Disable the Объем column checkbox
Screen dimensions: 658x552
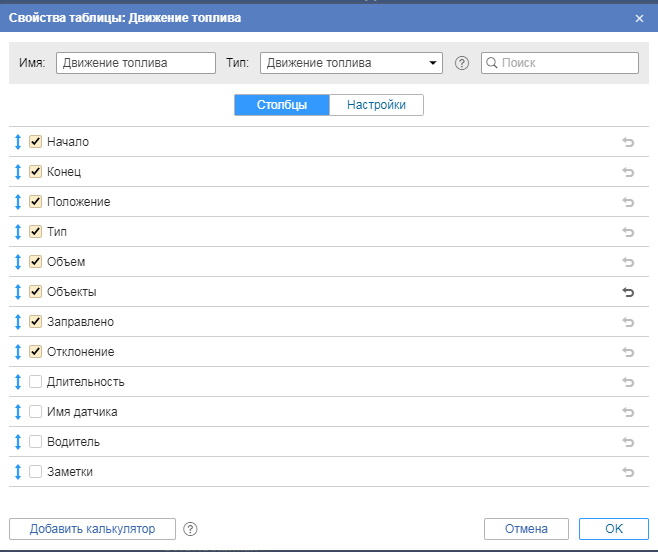(x=35, y=262)
